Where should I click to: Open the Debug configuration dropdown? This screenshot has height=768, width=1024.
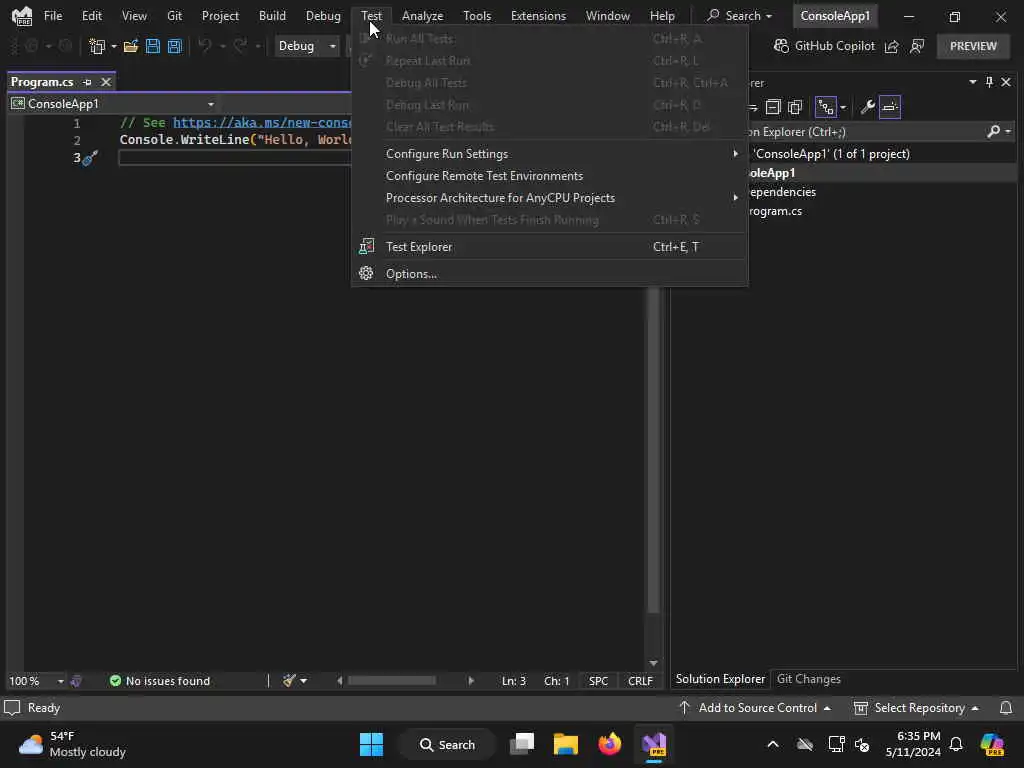(x=306, y=46)
